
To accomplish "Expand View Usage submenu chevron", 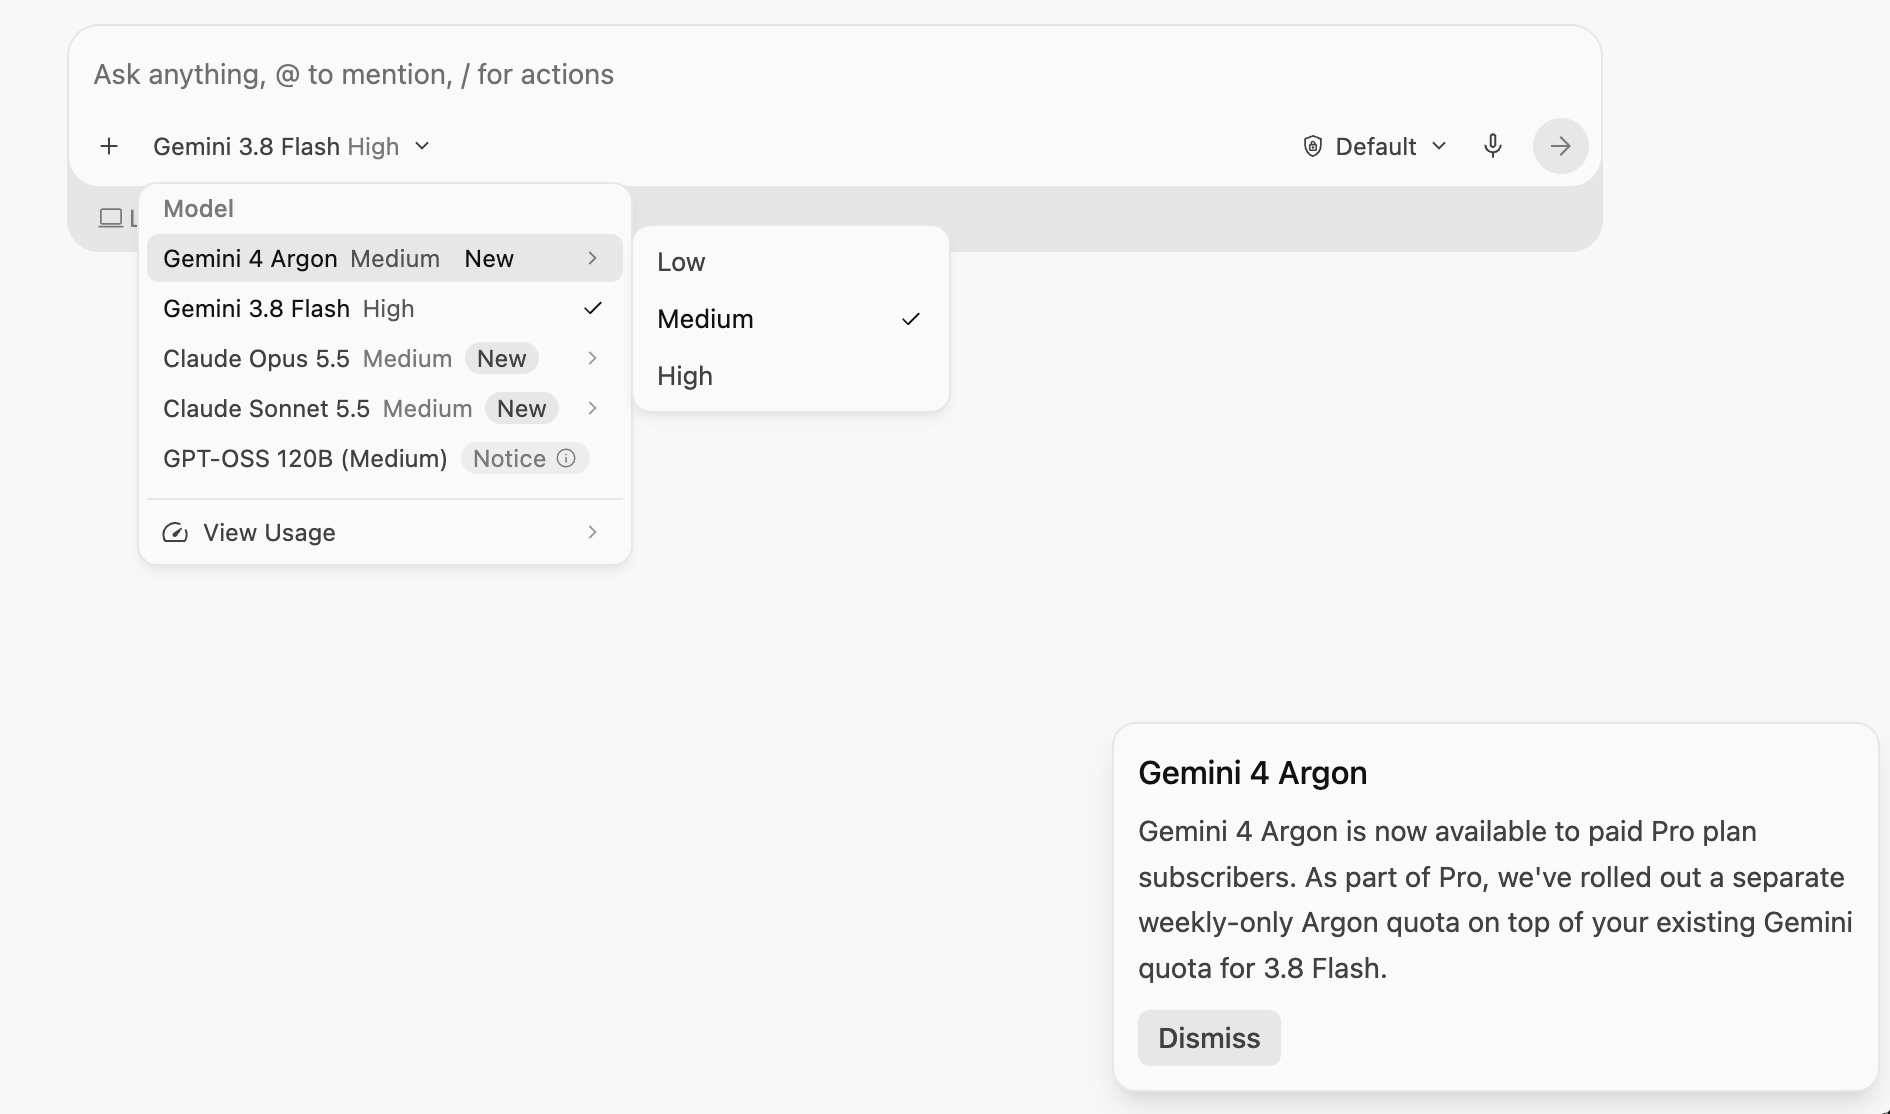I will 593,532.
